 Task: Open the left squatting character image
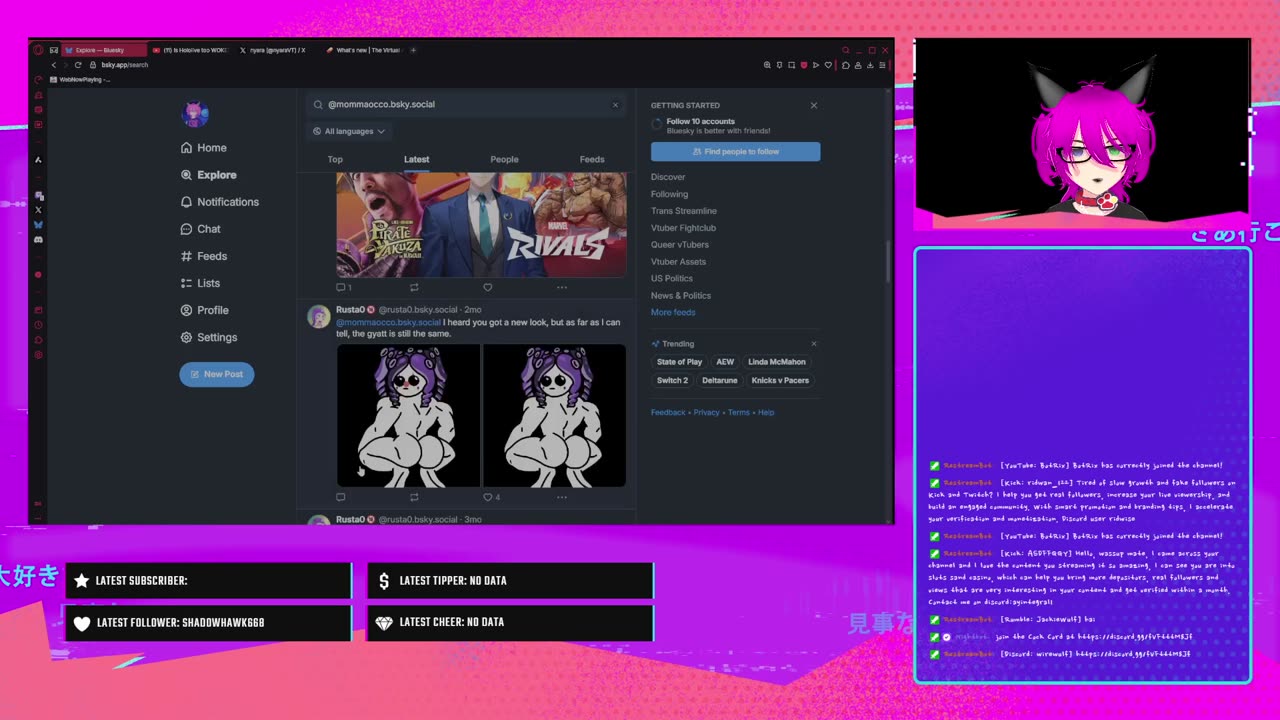pos(408,416)
